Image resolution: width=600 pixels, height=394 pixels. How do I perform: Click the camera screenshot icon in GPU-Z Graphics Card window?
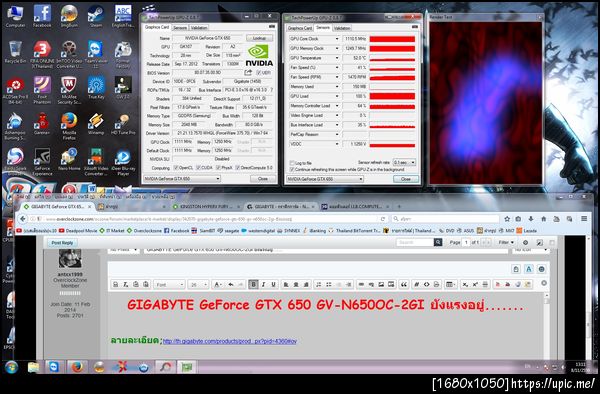[272, 27]
